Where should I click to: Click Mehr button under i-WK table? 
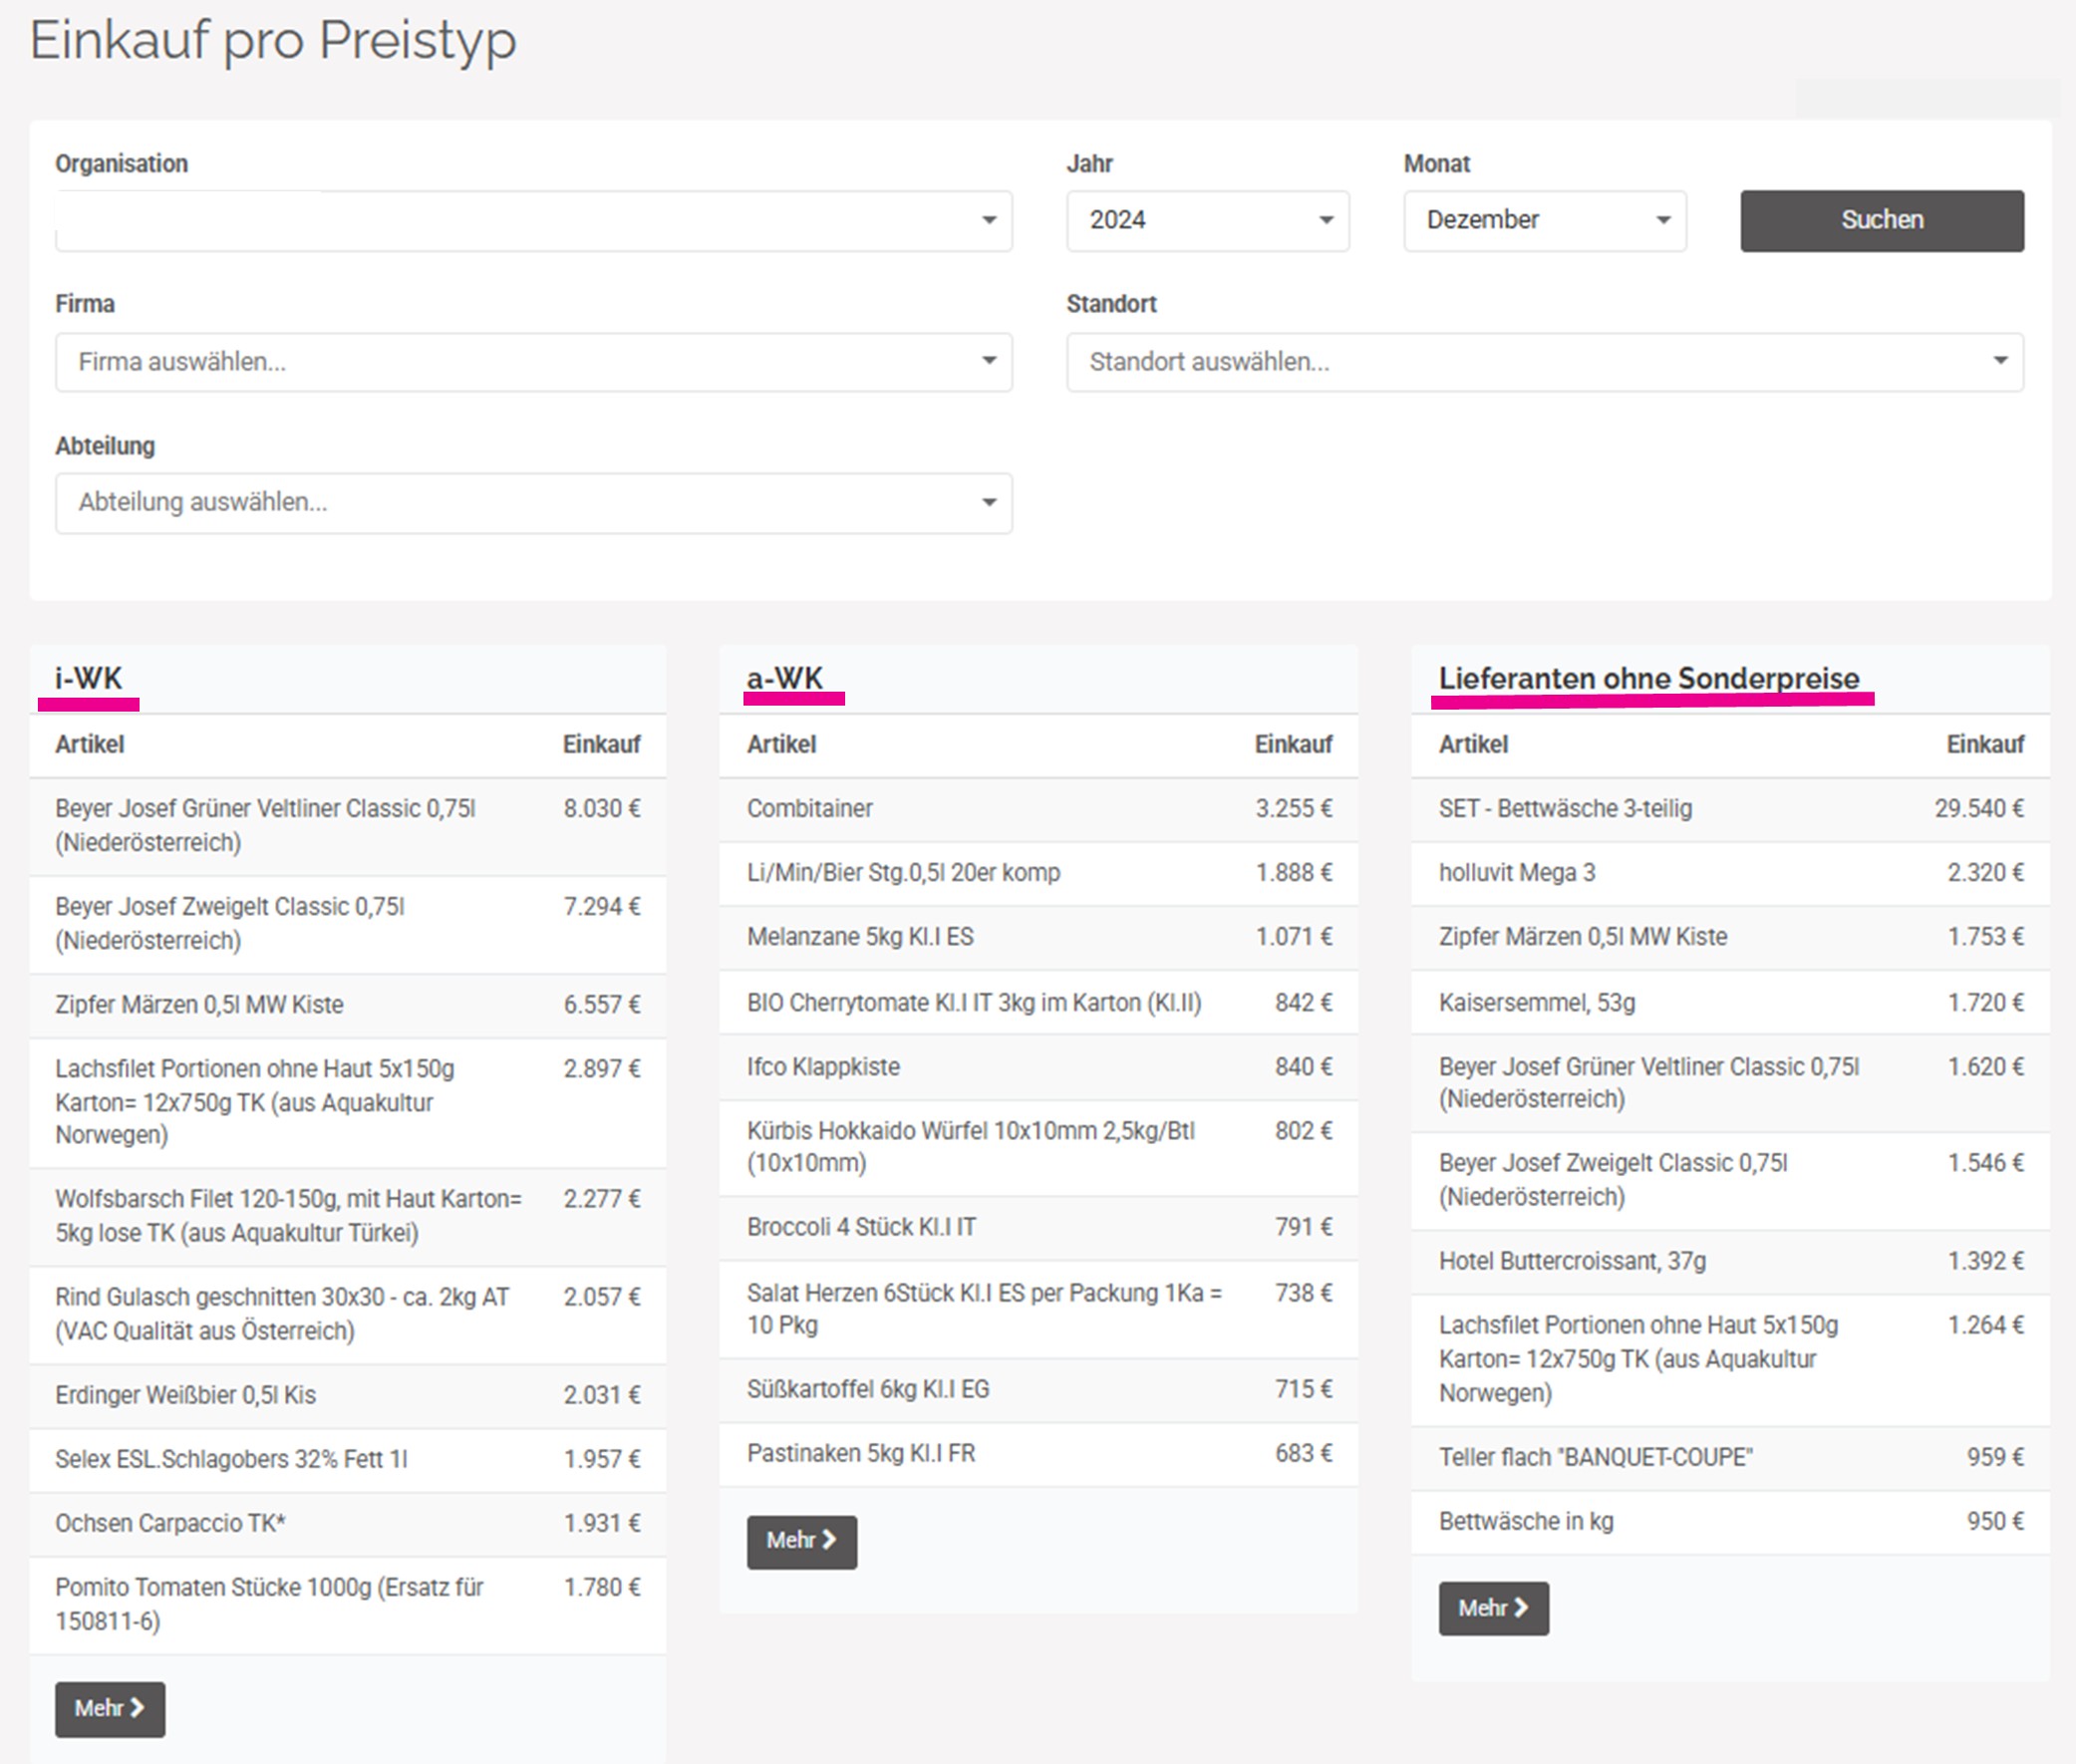110,1709
